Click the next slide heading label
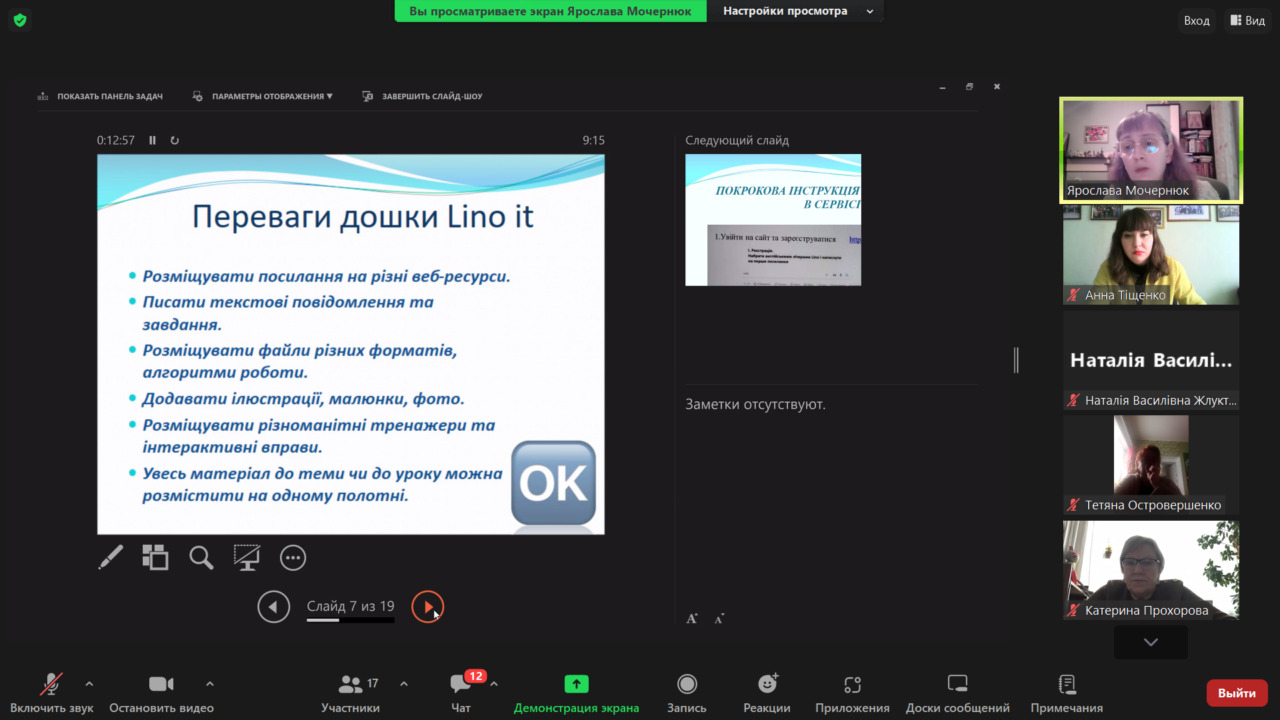 [737, 140]
